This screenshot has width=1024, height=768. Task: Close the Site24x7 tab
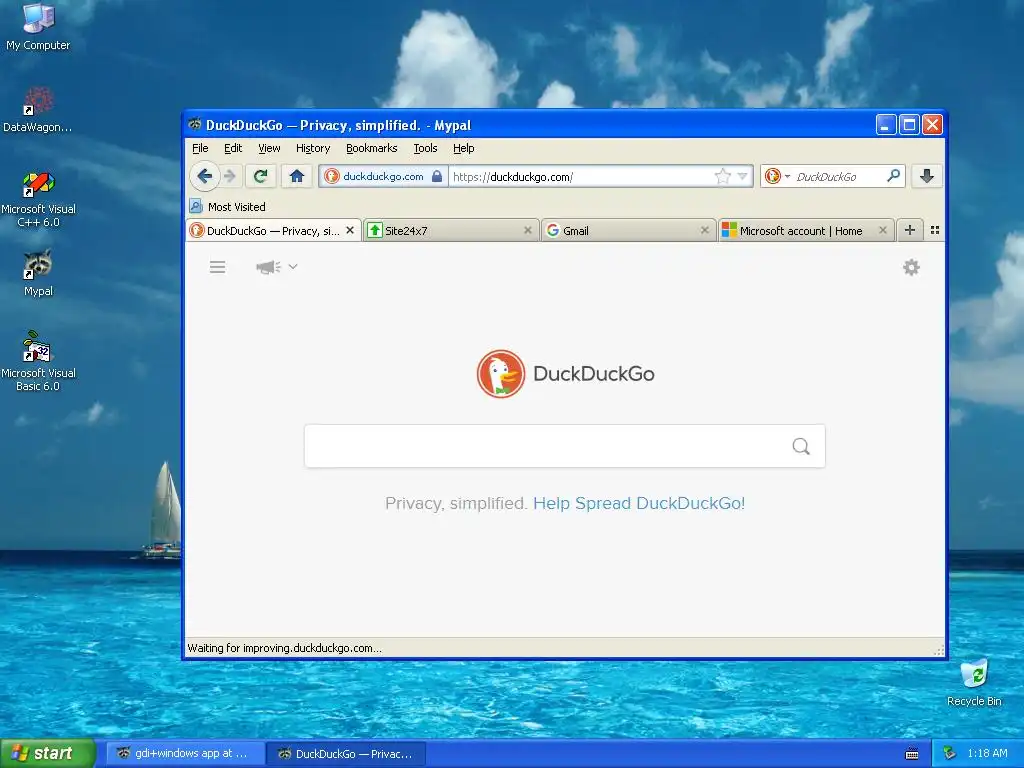[x=528, y=231]
